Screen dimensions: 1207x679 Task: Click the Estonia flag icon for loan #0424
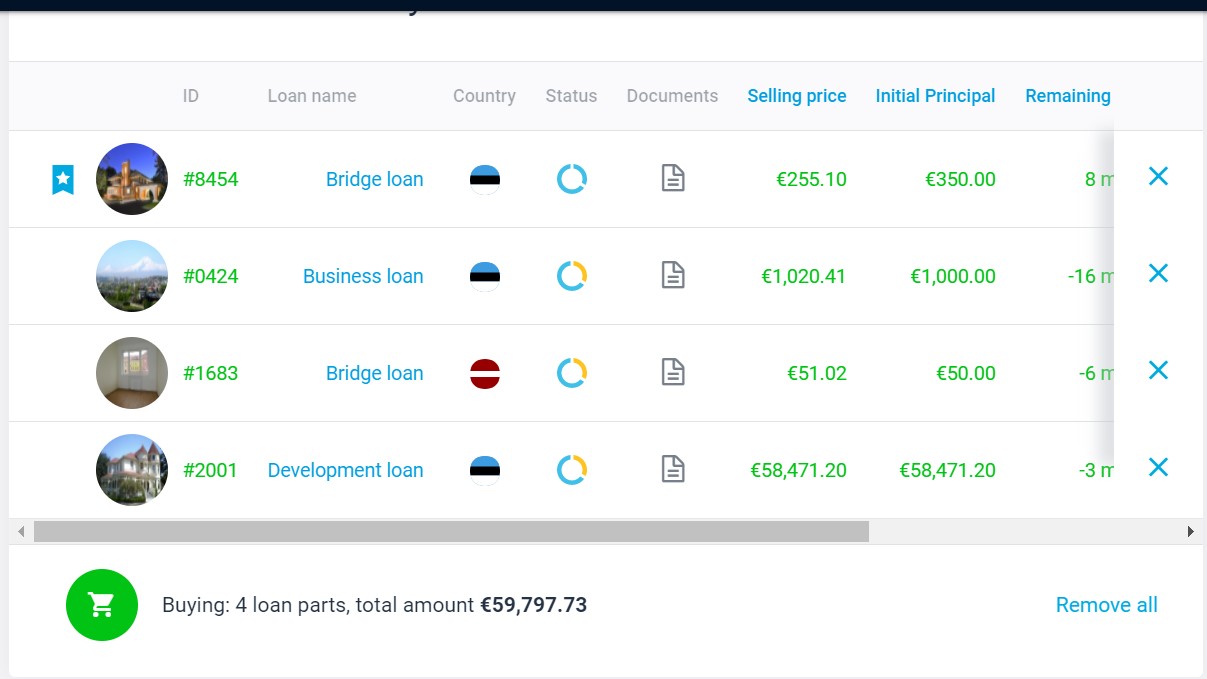(485, 276)
